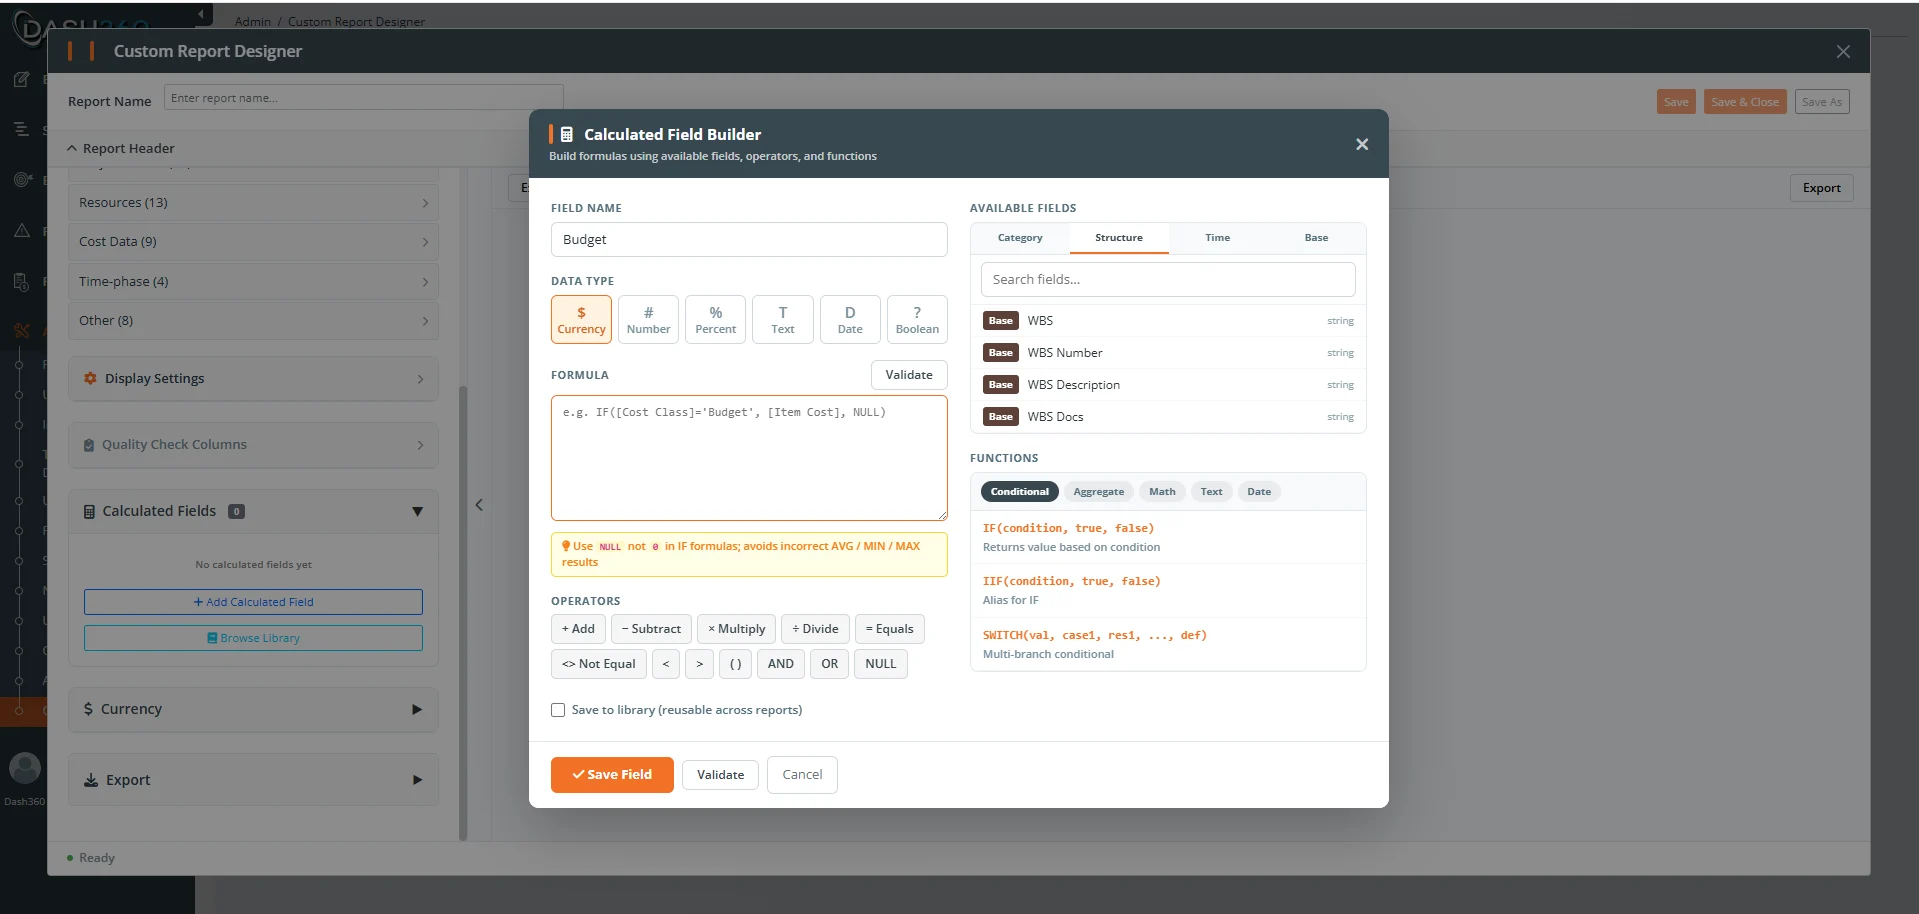
Task: Open Browse Library
Action: 253,638
